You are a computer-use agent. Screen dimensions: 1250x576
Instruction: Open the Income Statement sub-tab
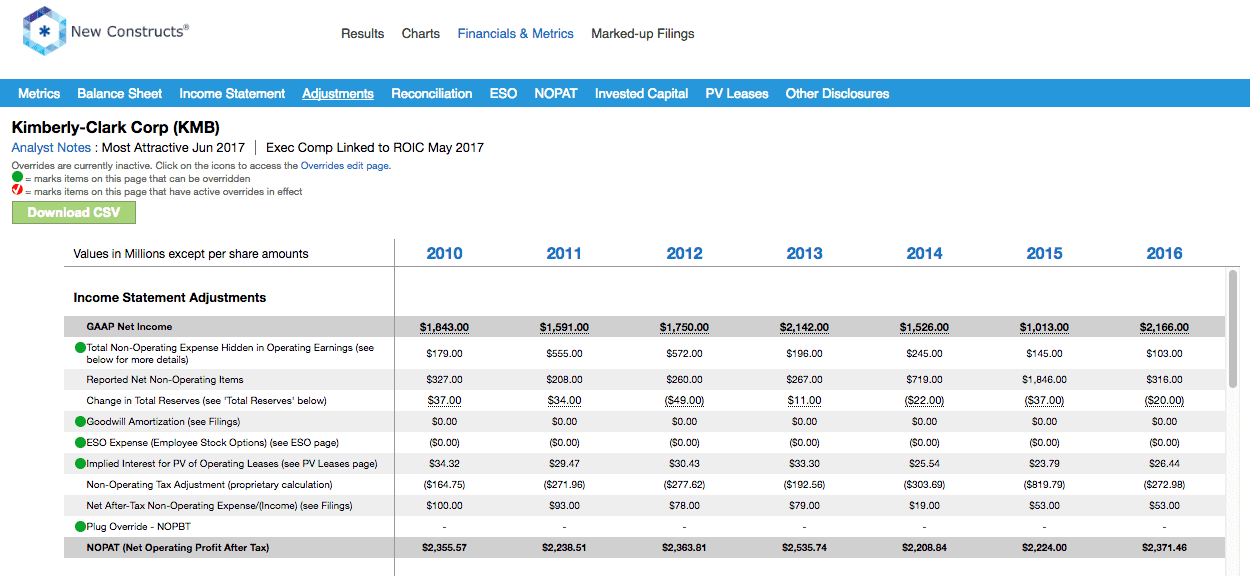pos(232,94)
